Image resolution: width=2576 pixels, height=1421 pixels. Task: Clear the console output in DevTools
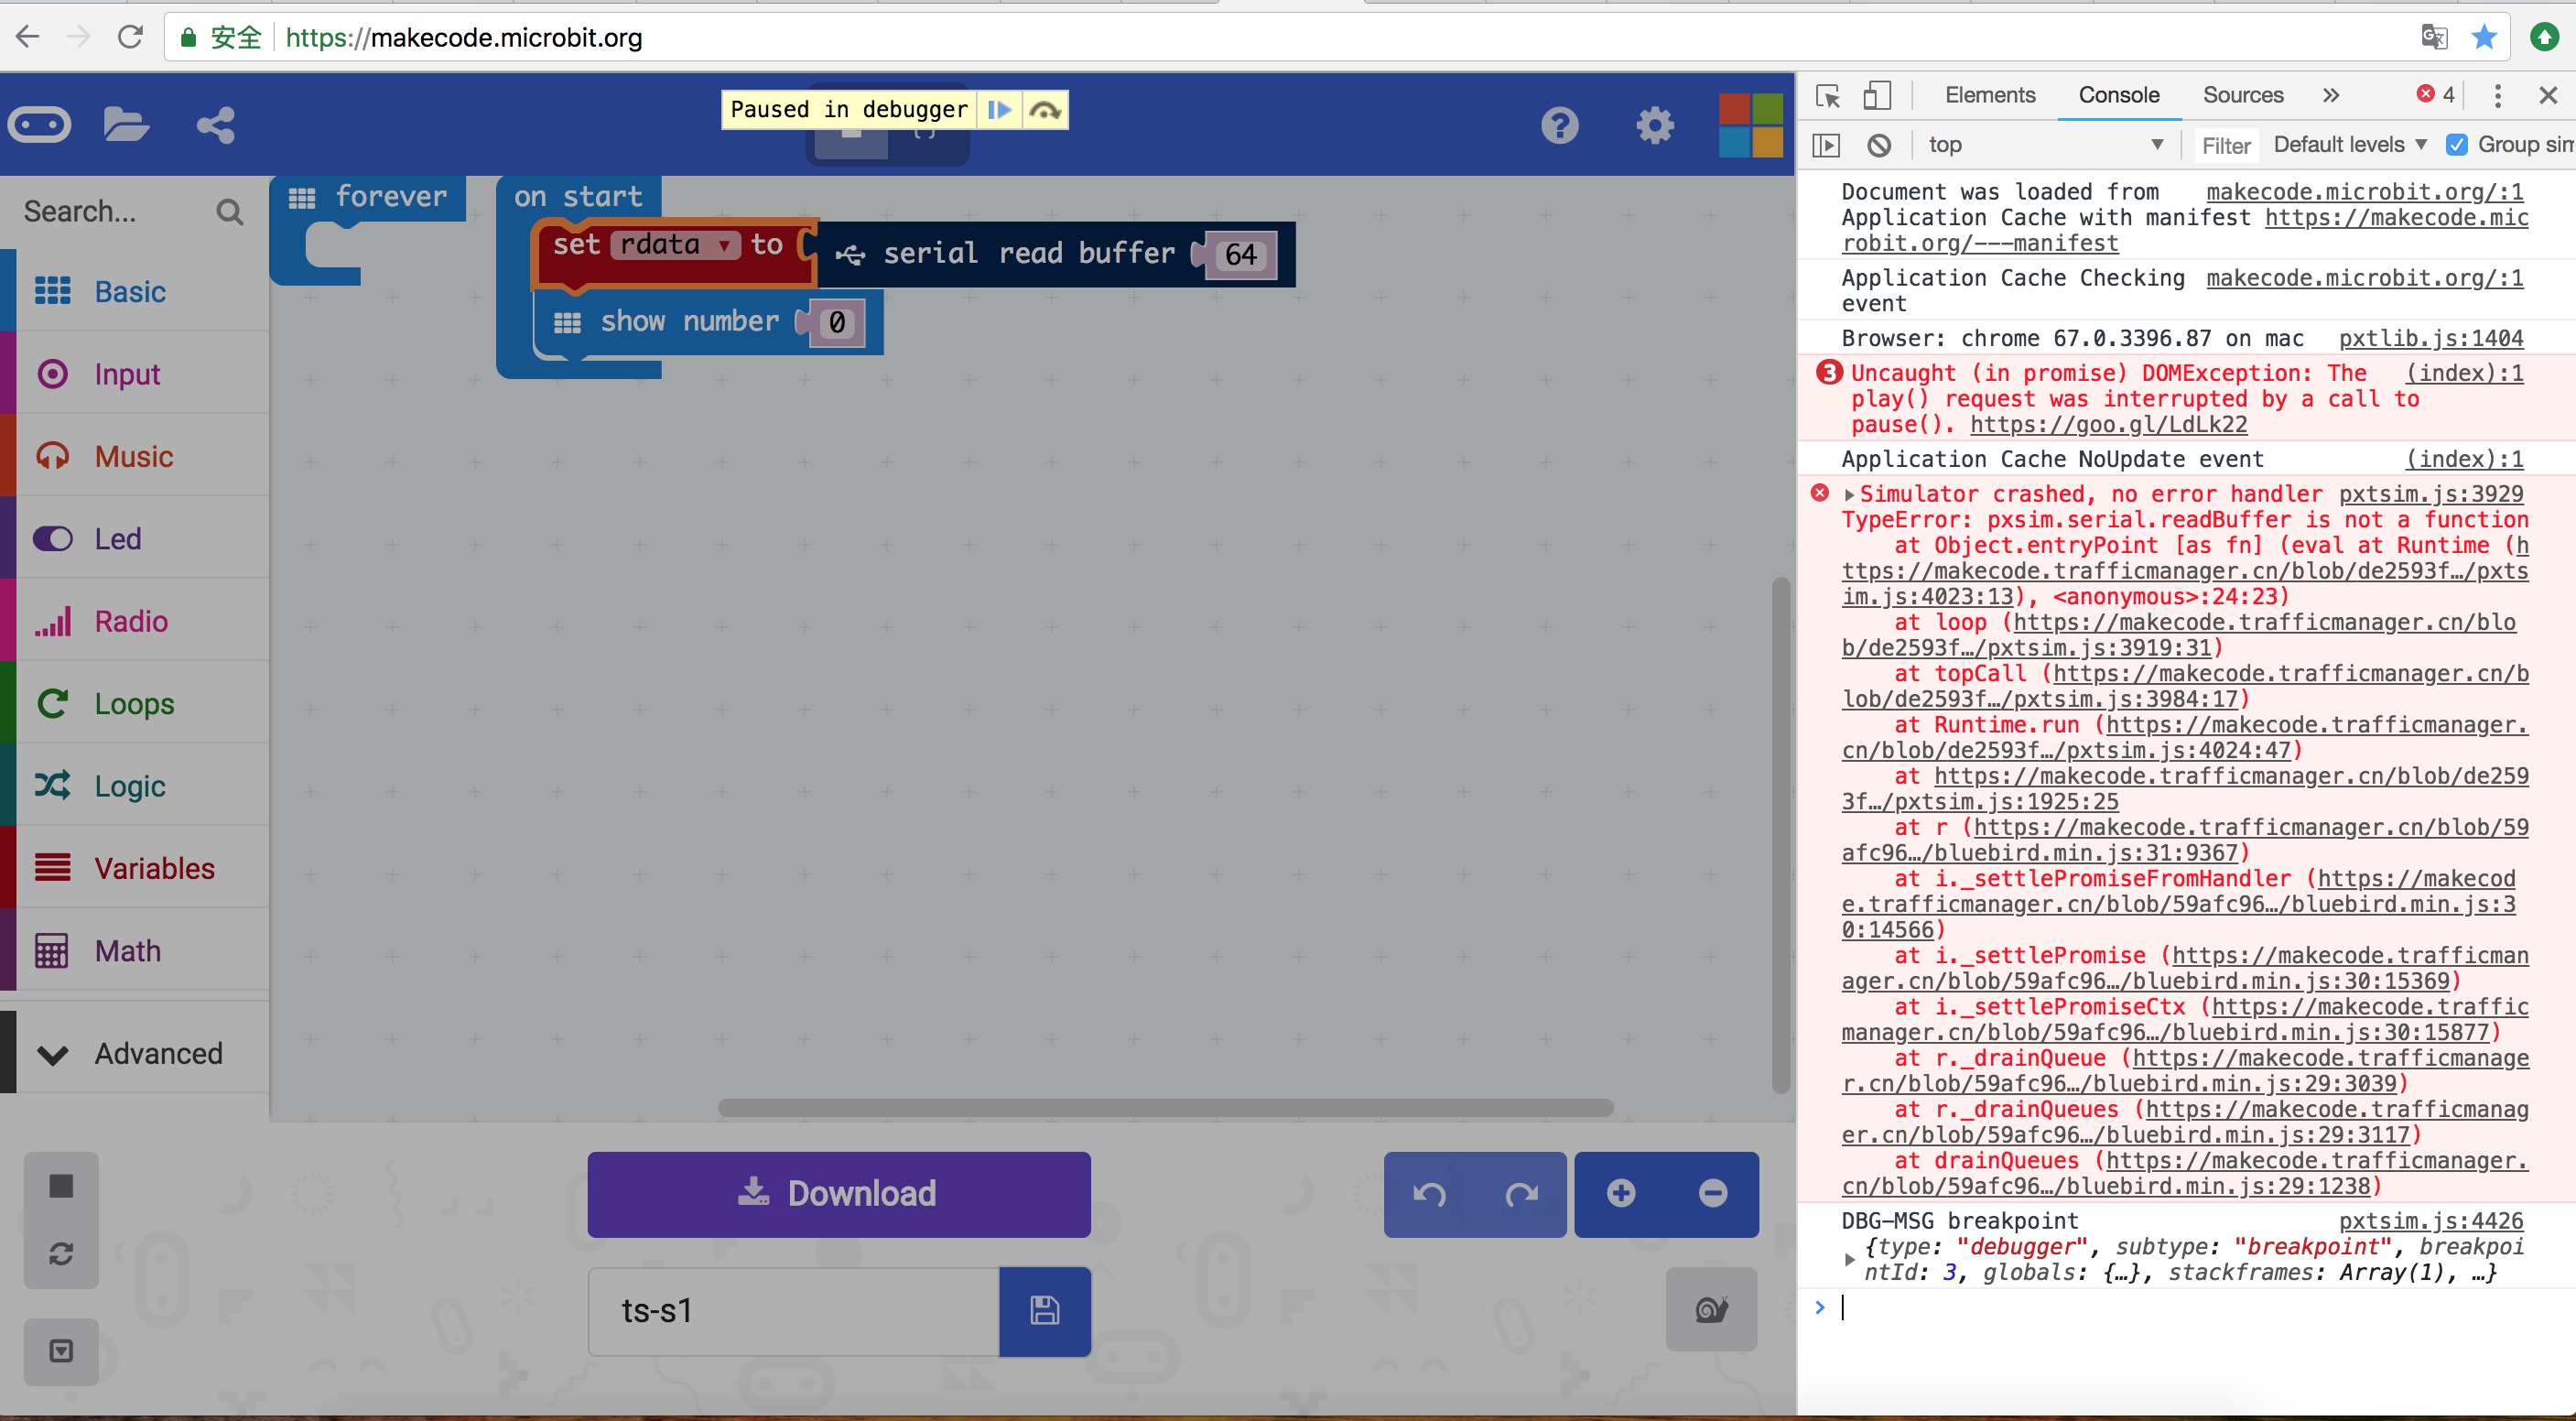point(1881,144)
